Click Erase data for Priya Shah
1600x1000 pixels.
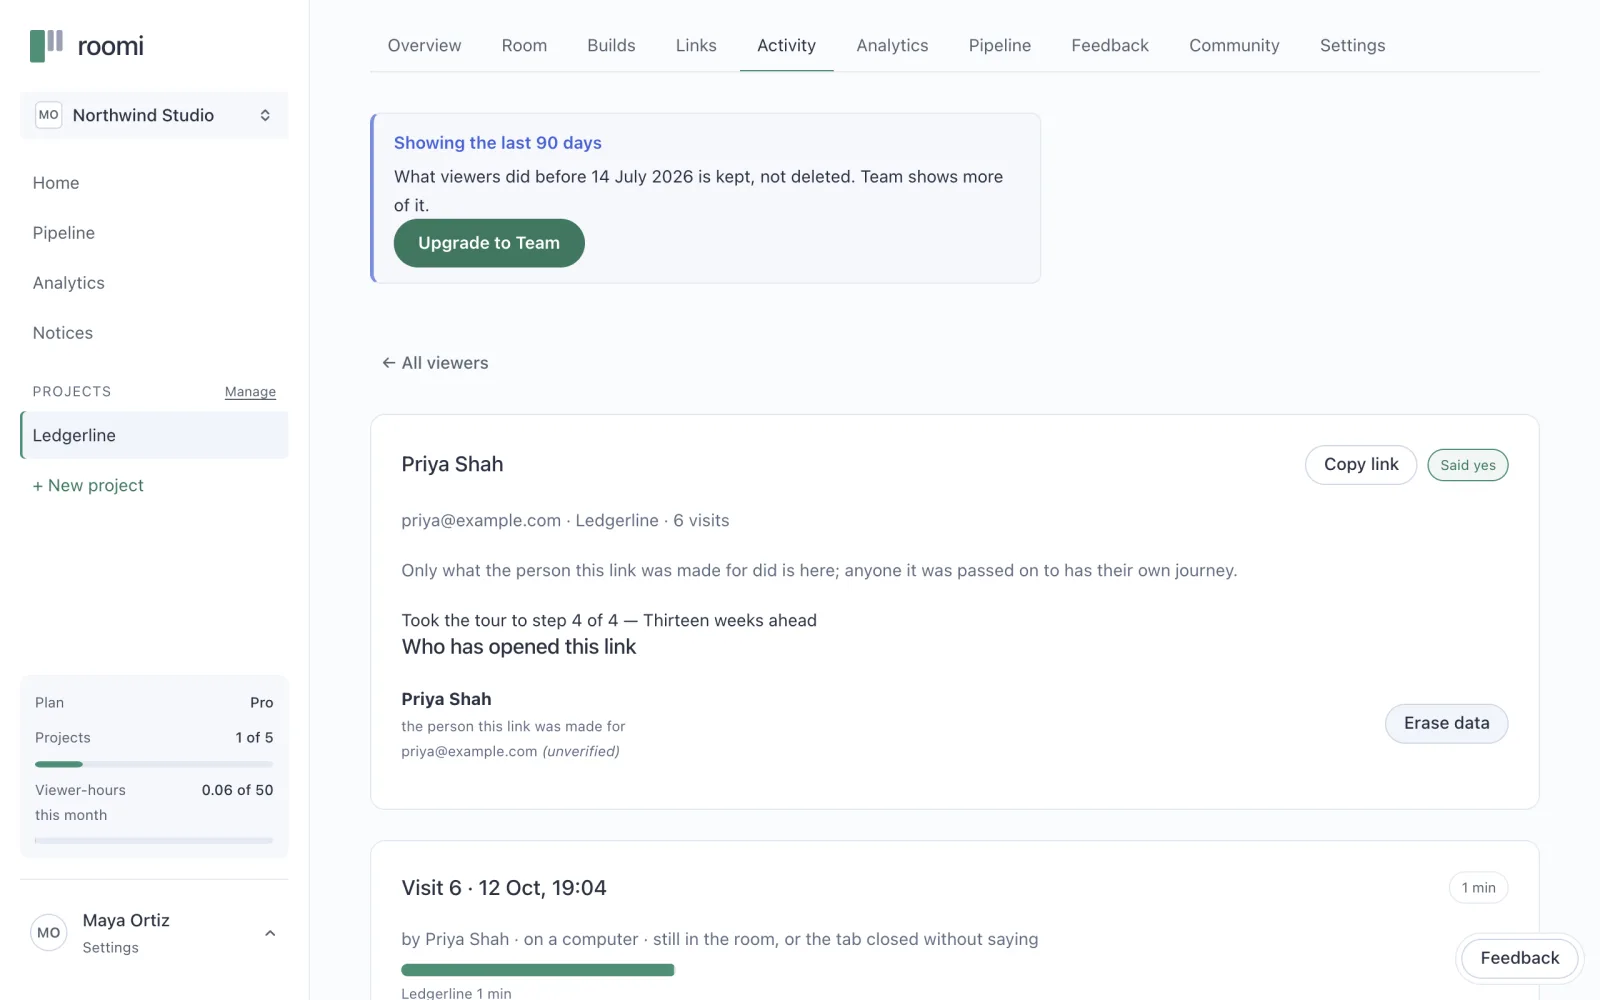tap(1446, 723)
